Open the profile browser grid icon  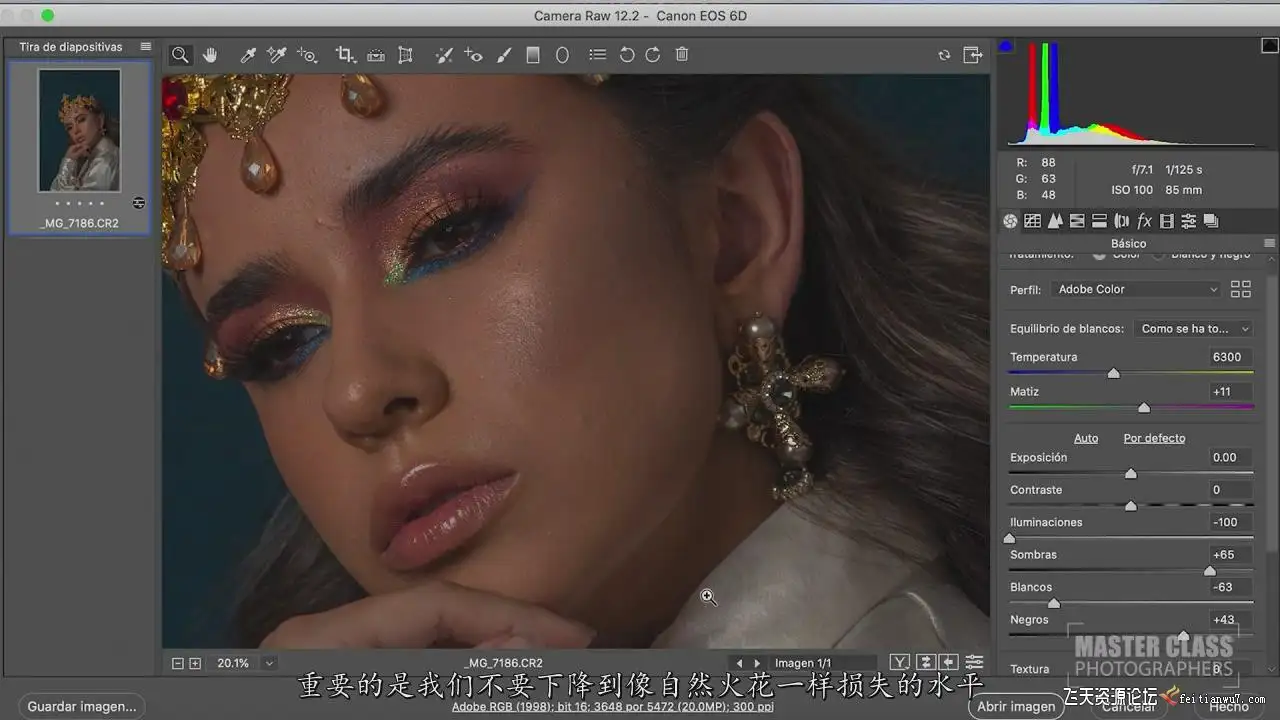1241,289
